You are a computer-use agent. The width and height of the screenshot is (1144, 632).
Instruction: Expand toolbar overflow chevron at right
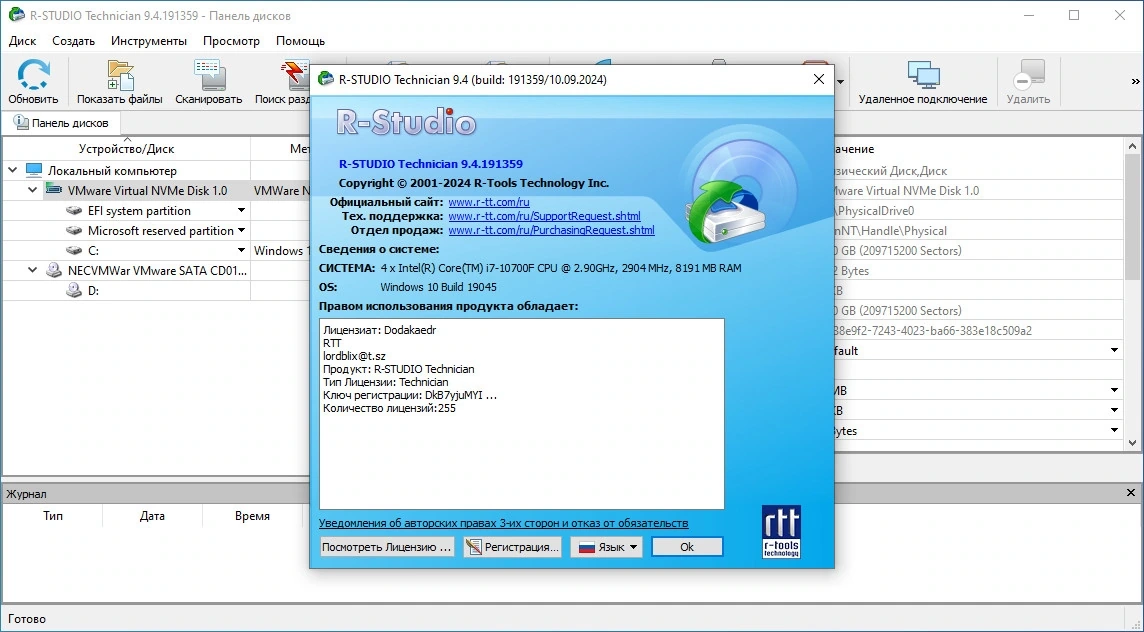point(1135,82)
